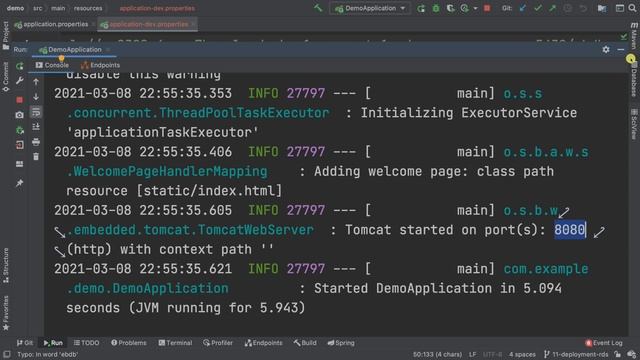Viewport: 640px width, 360px height.
Task: Close the application-dev.properties tab
Action: [193, 24]
